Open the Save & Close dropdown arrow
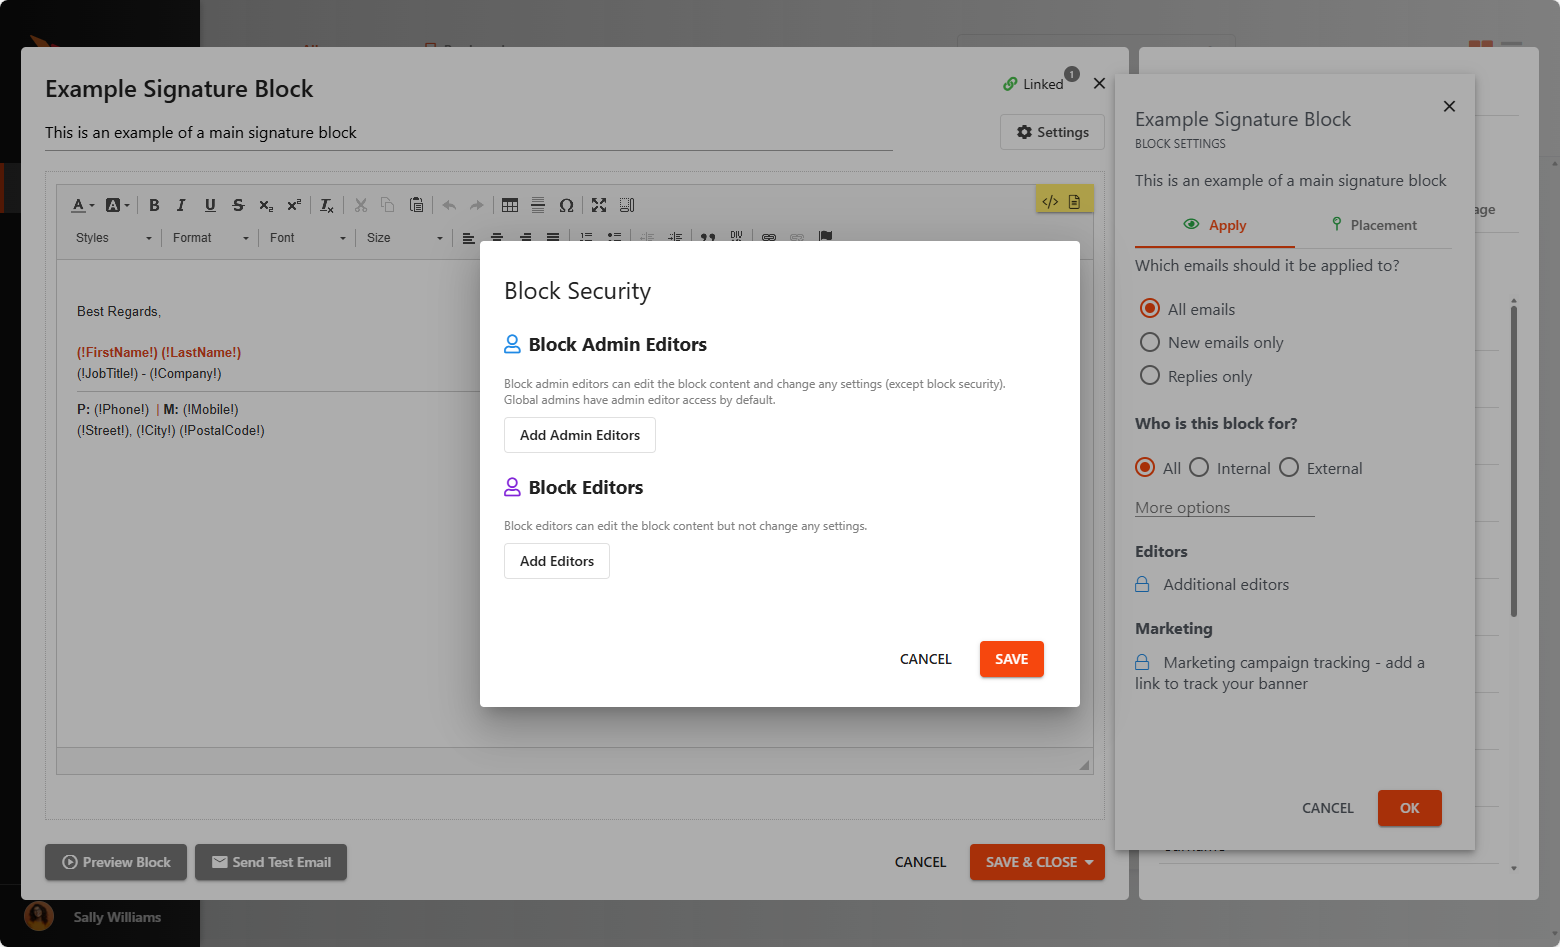 point(1089,862)
